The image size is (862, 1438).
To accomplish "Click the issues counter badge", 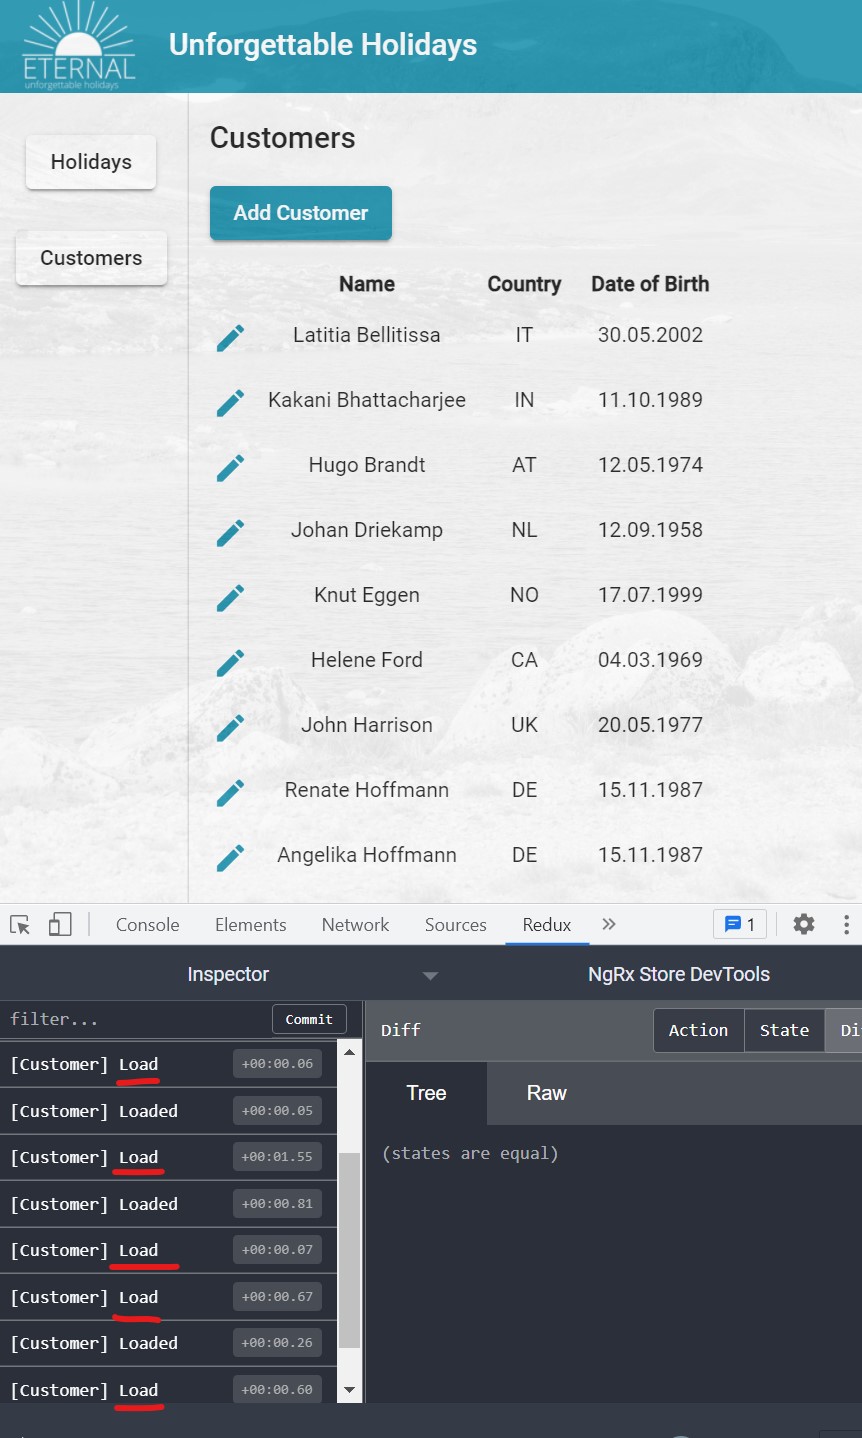I will [x=739, y=925].
